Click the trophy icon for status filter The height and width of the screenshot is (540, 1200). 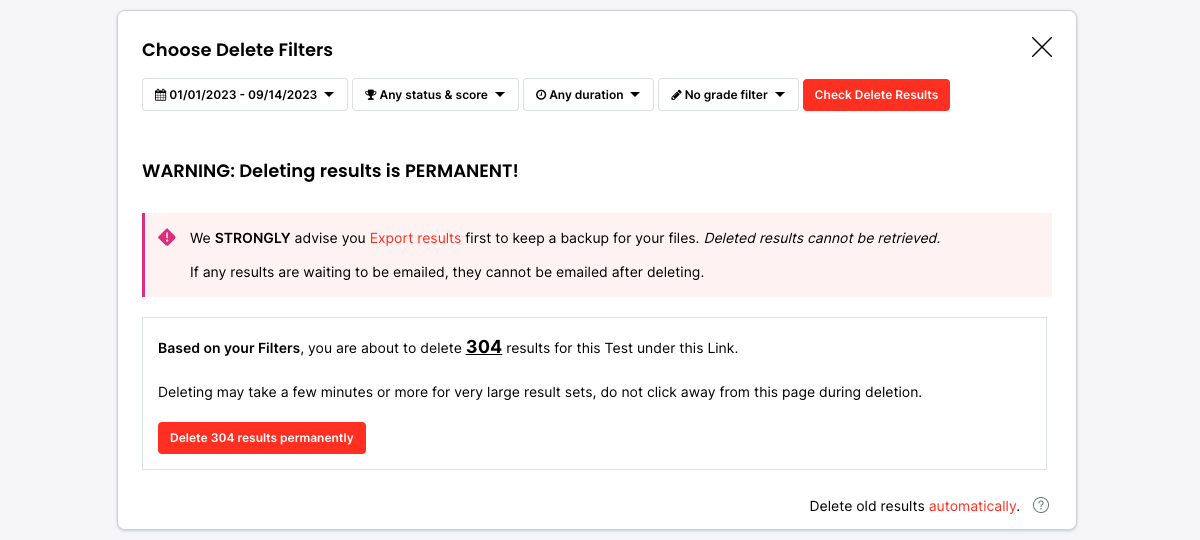tap(370, 95)
